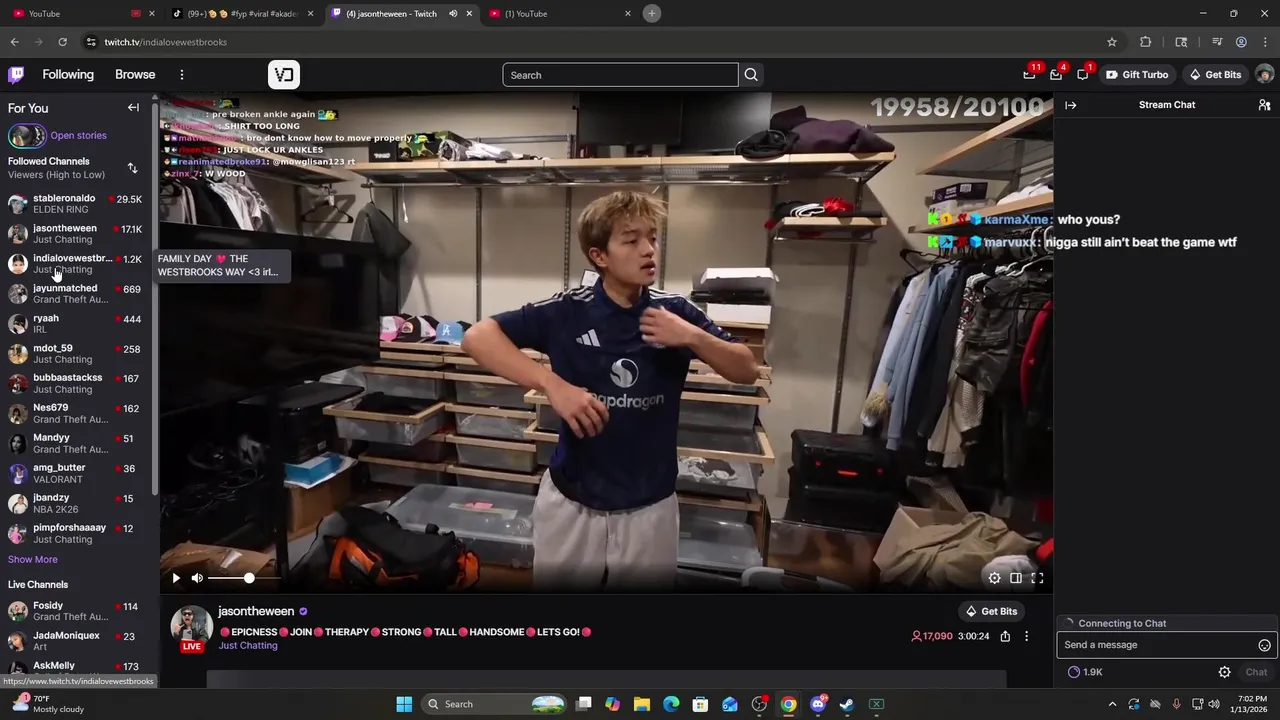Focus the Twitch search field
The width and height of the screenshot is (1280, 720).
[620, 75]
